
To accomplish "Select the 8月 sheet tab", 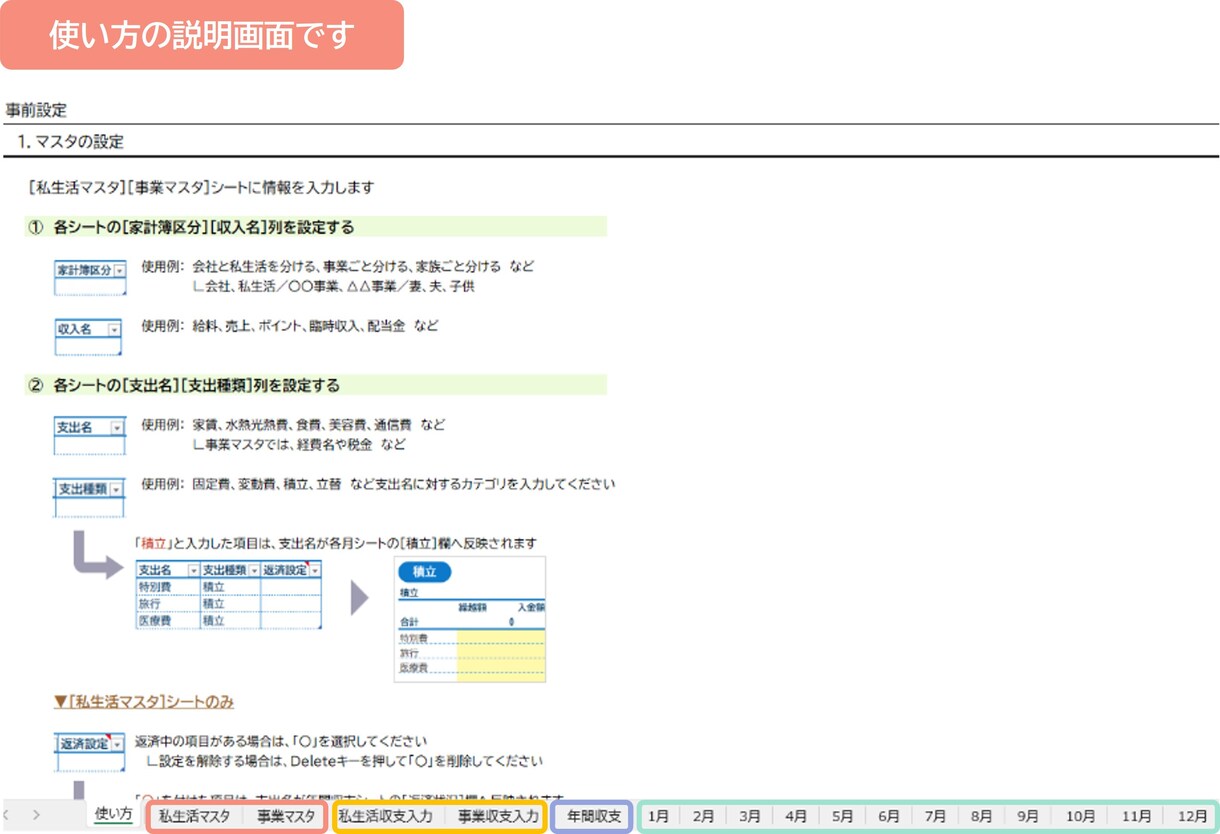I will pos(981,816).
